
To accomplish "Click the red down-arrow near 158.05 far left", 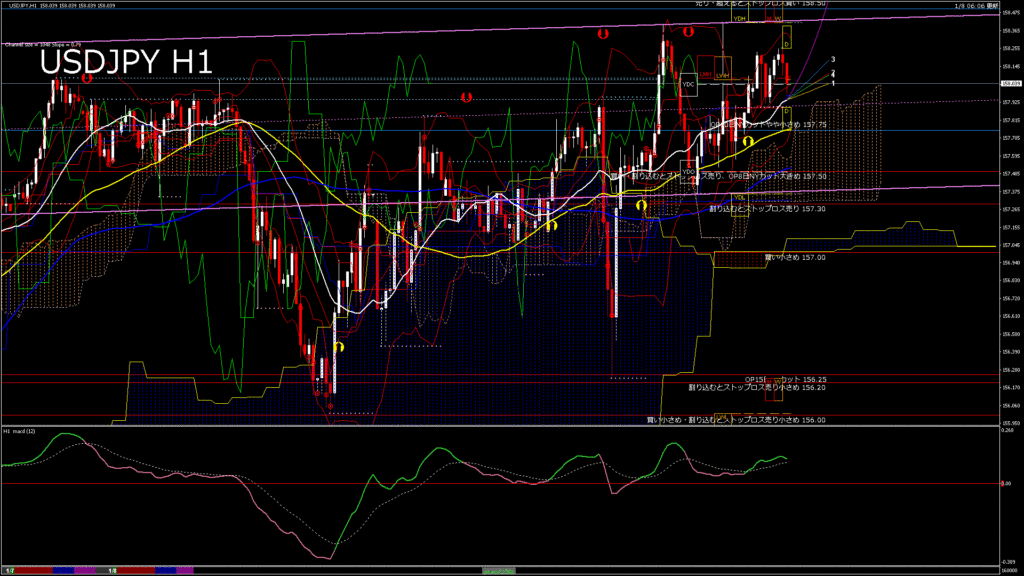I will [x=87, y=78].
